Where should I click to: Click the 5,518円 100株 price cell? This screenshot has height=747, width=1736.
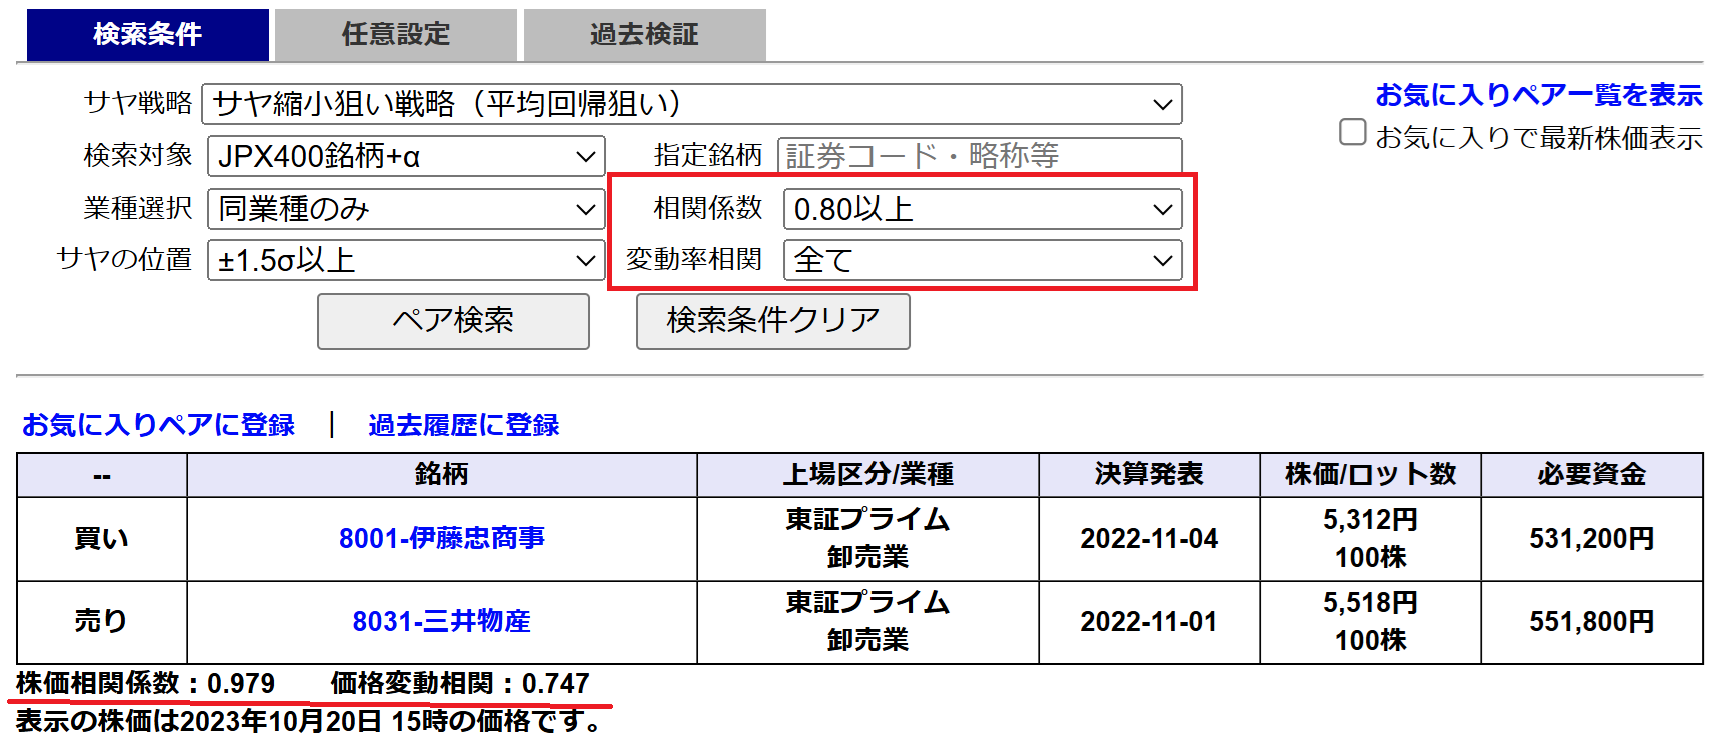[x=1370, y=622]
